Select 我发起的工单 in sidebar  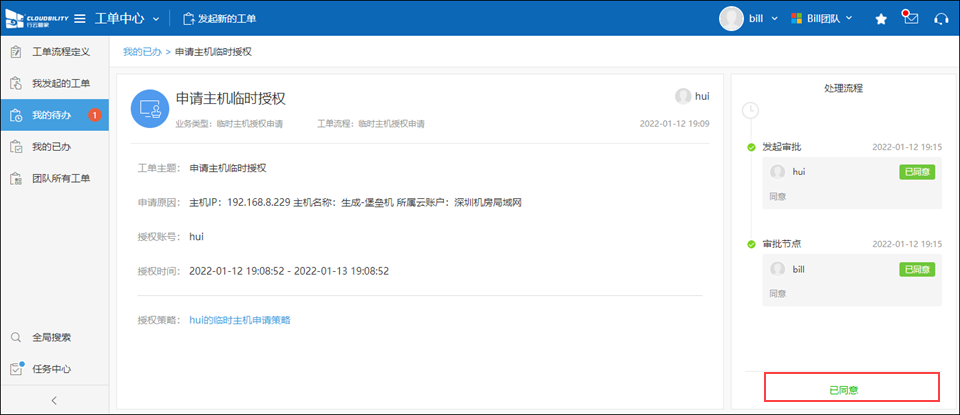coord(60,83)
